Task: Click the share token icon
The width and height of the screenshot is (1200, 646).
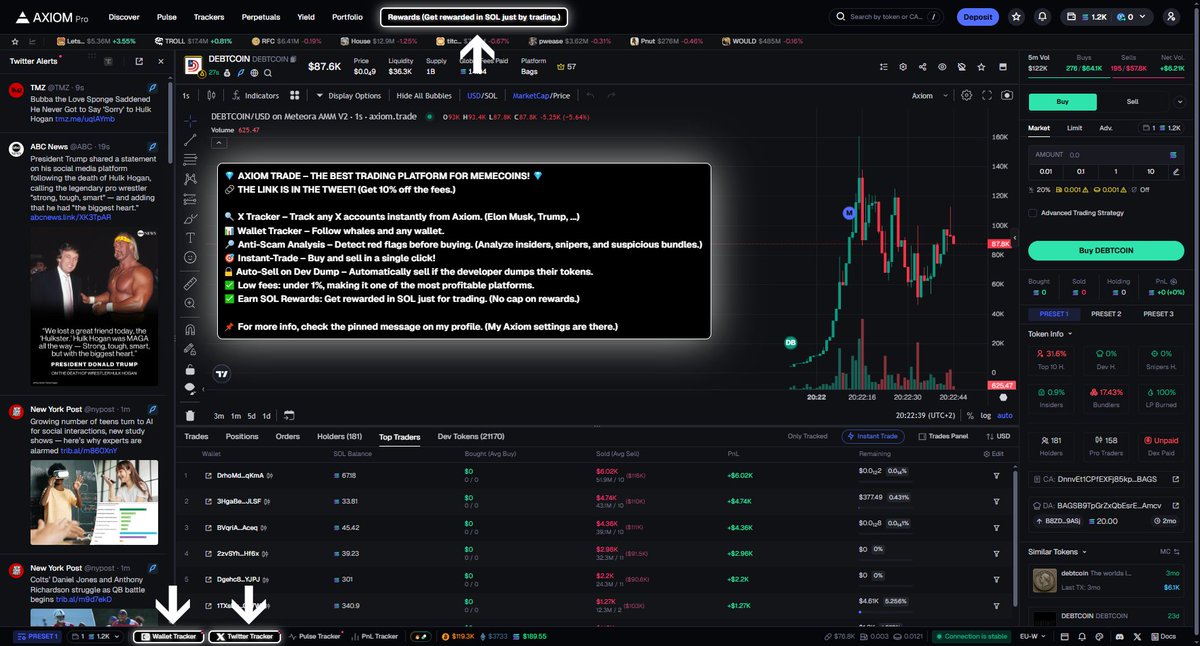Action: point(921,67)
